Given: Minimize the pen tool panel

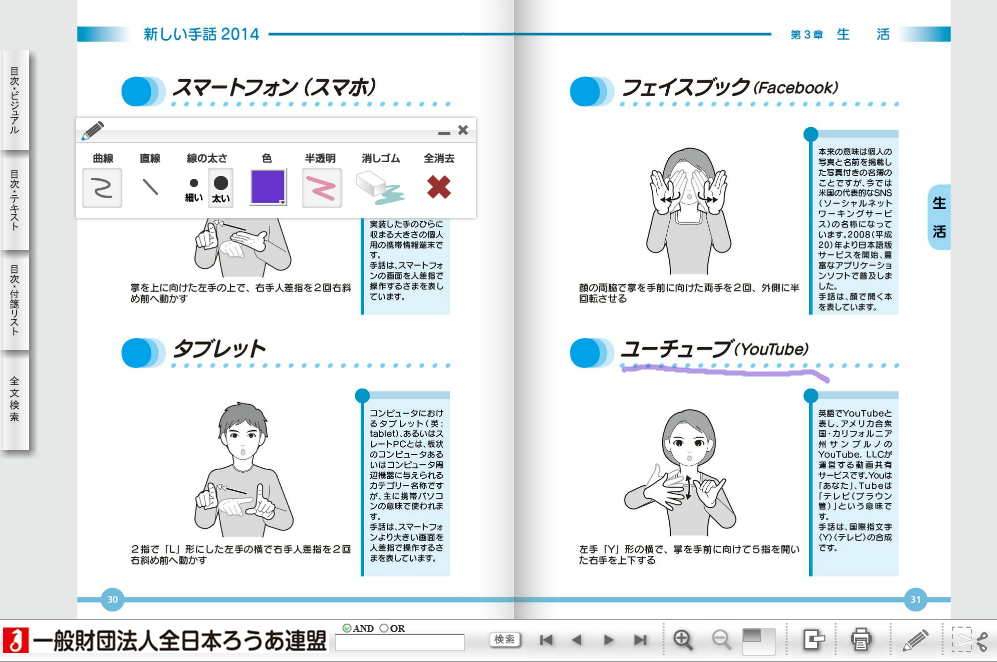Looking at the screenshot, I should [444, 132].
